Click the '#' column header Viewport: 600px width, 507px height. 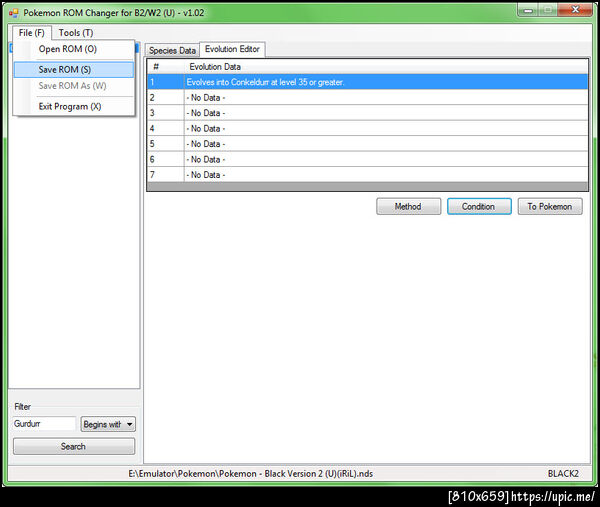pos(166,67)
